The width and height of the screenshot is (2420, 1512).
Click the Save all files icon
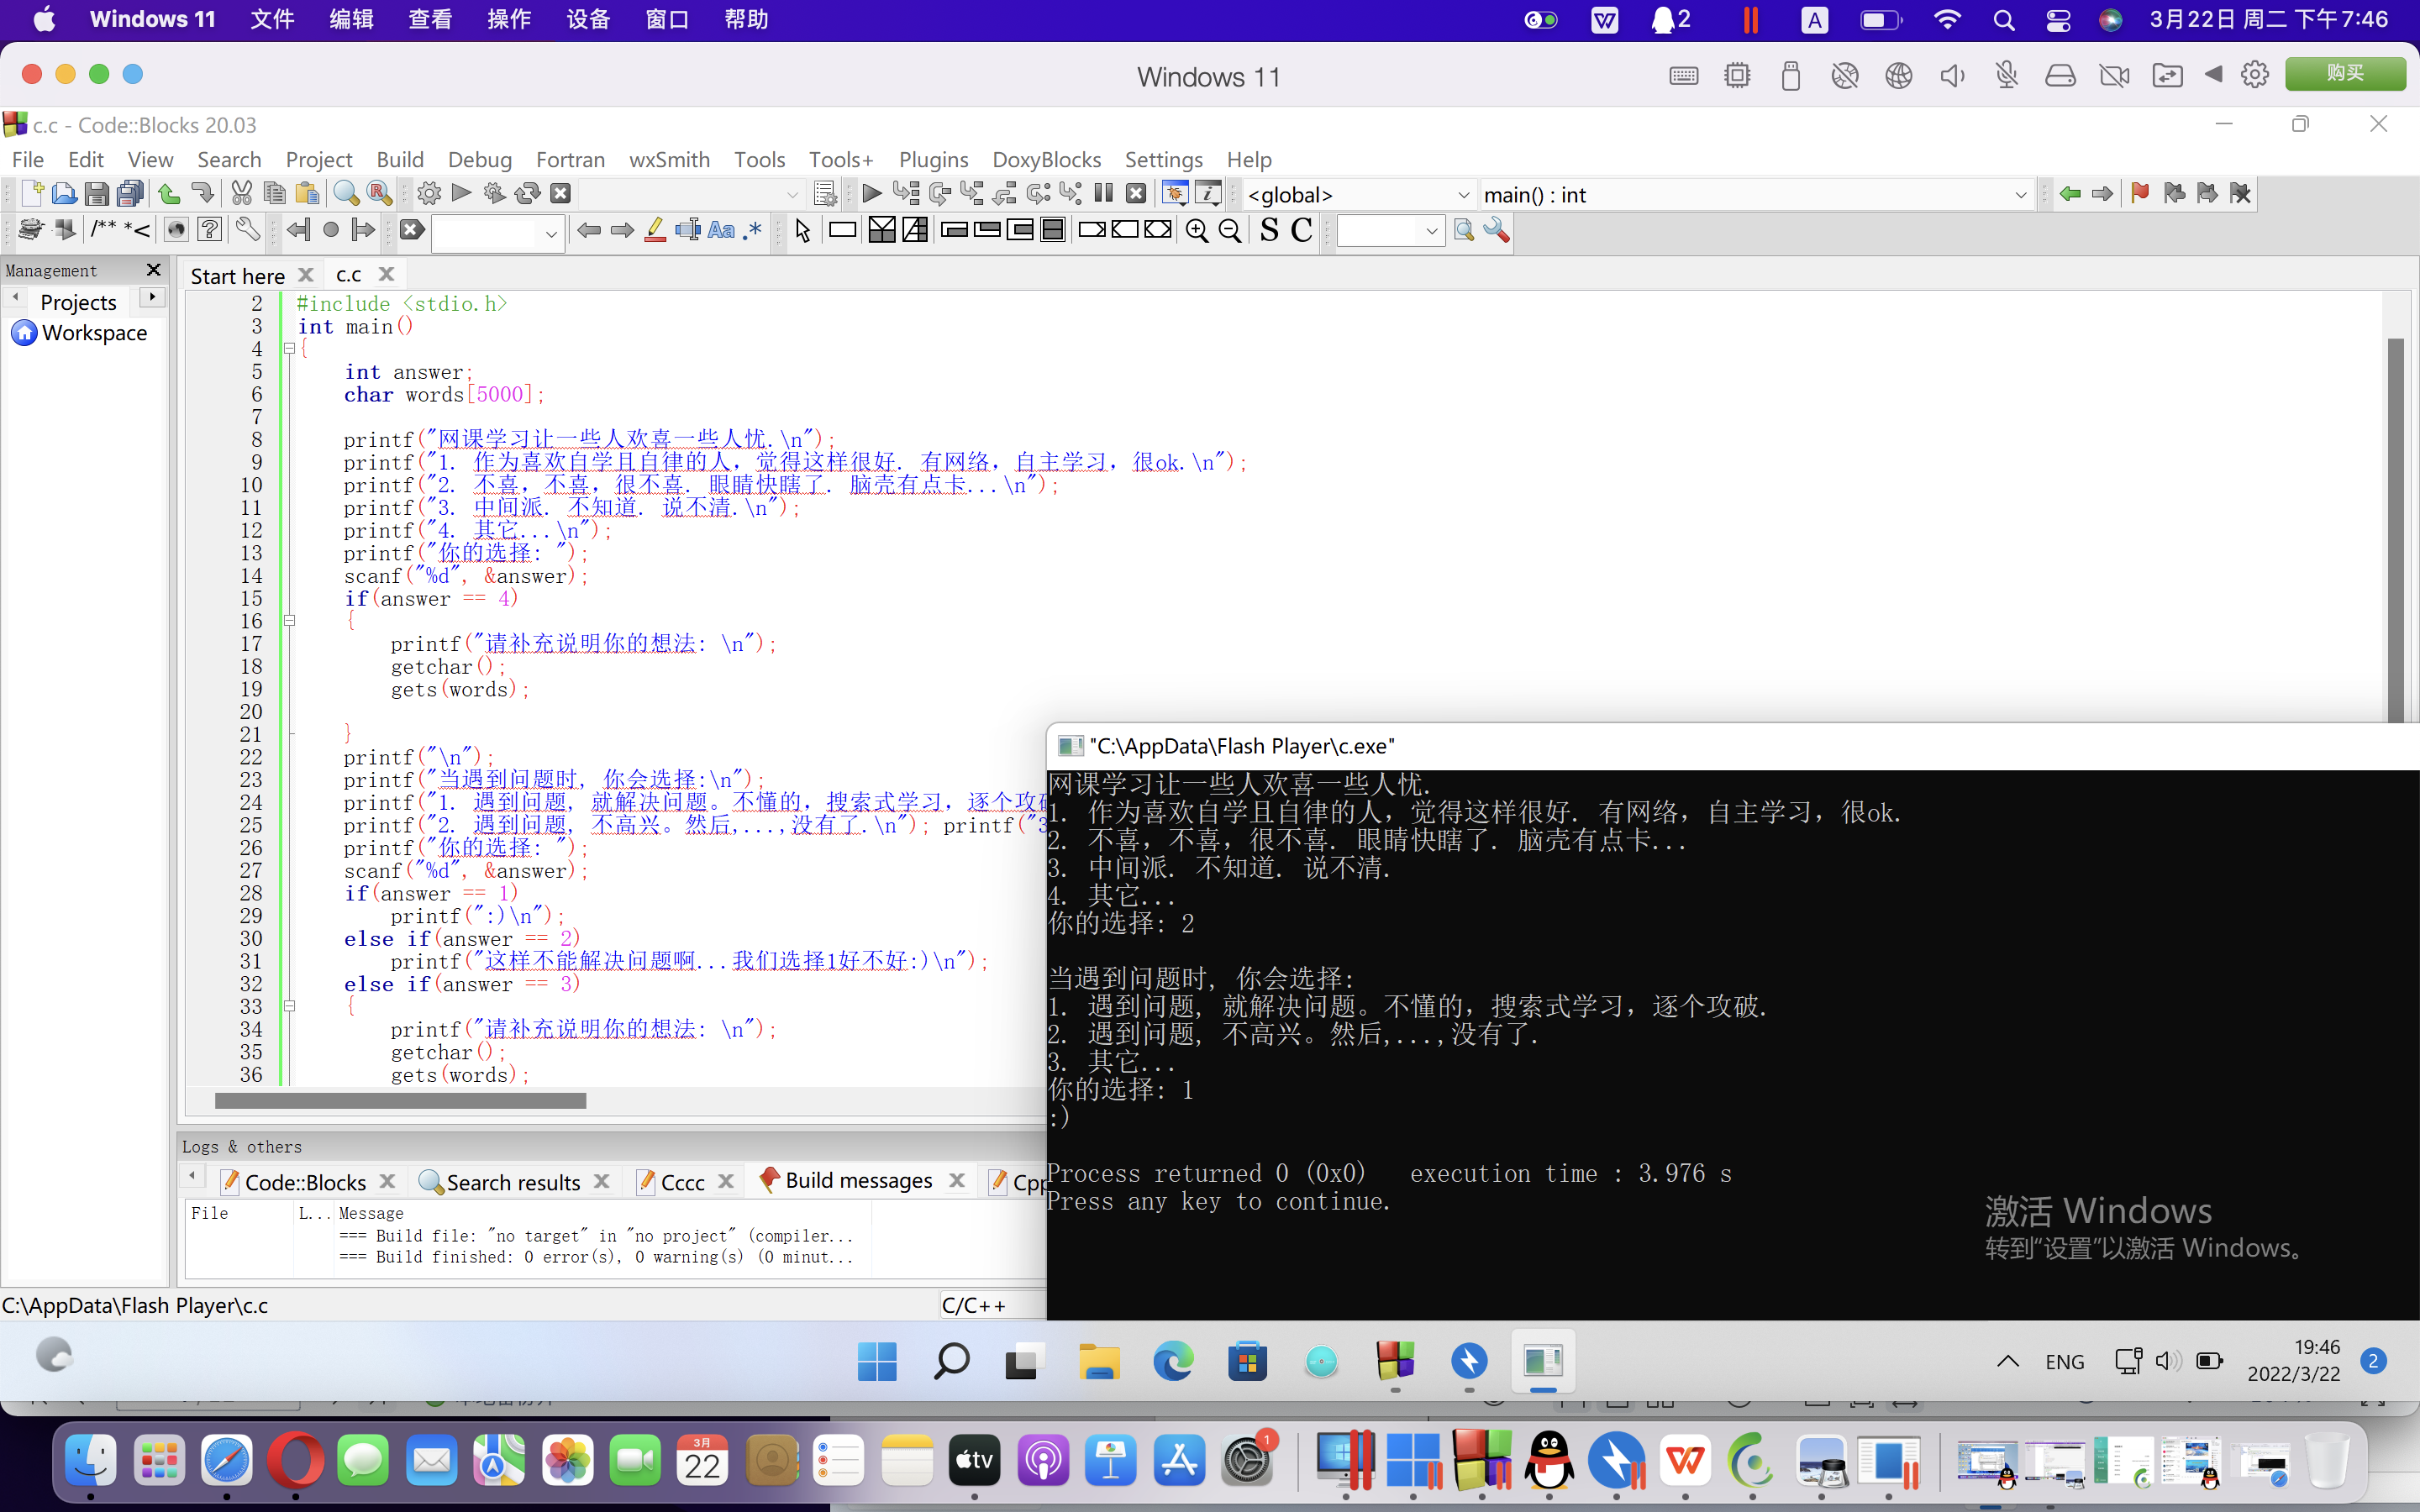coord(130,194)
